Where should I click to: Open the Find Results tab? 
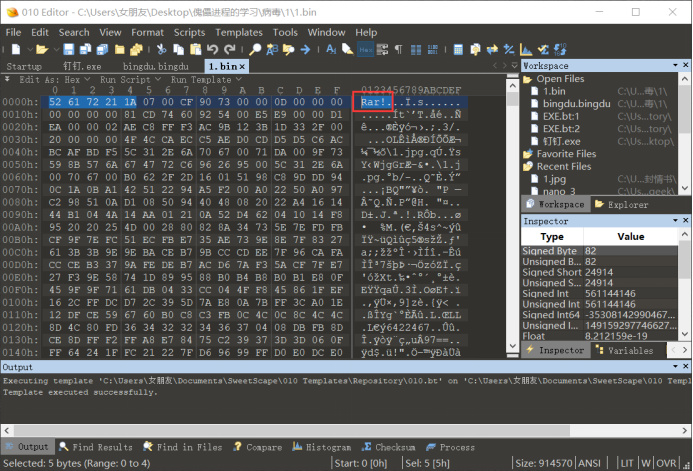tap(95, 447)
